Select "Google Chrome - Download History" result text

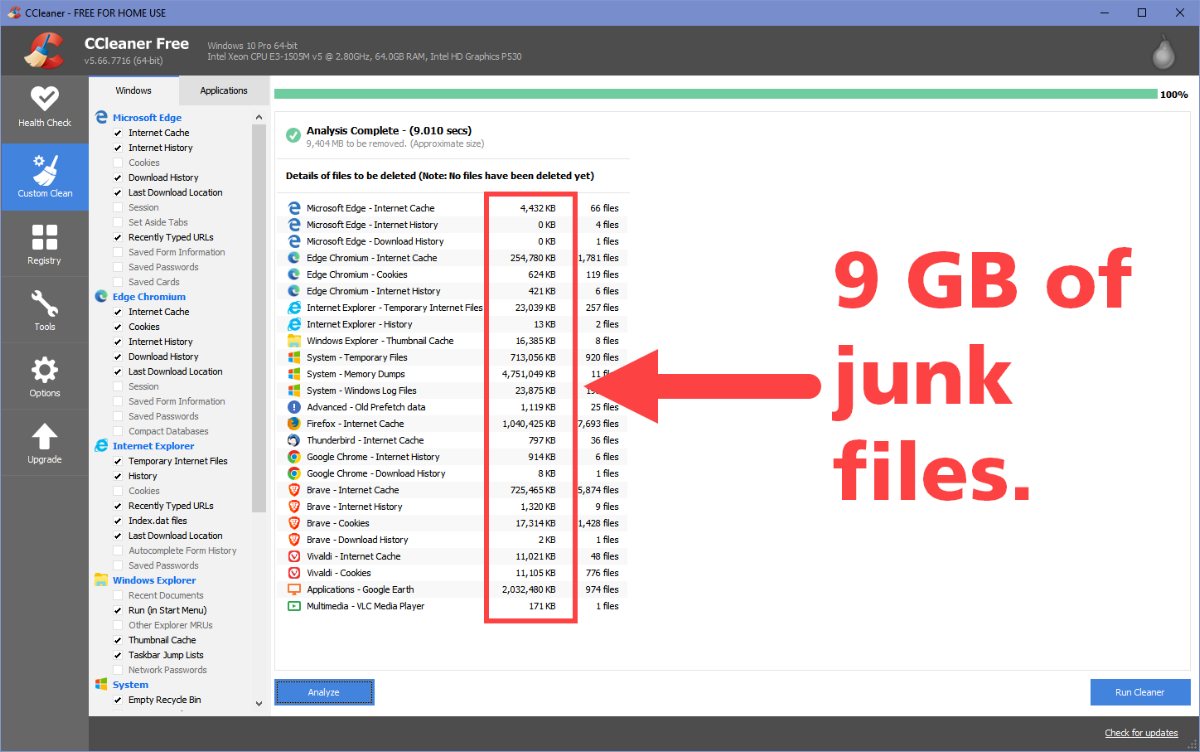376,473
